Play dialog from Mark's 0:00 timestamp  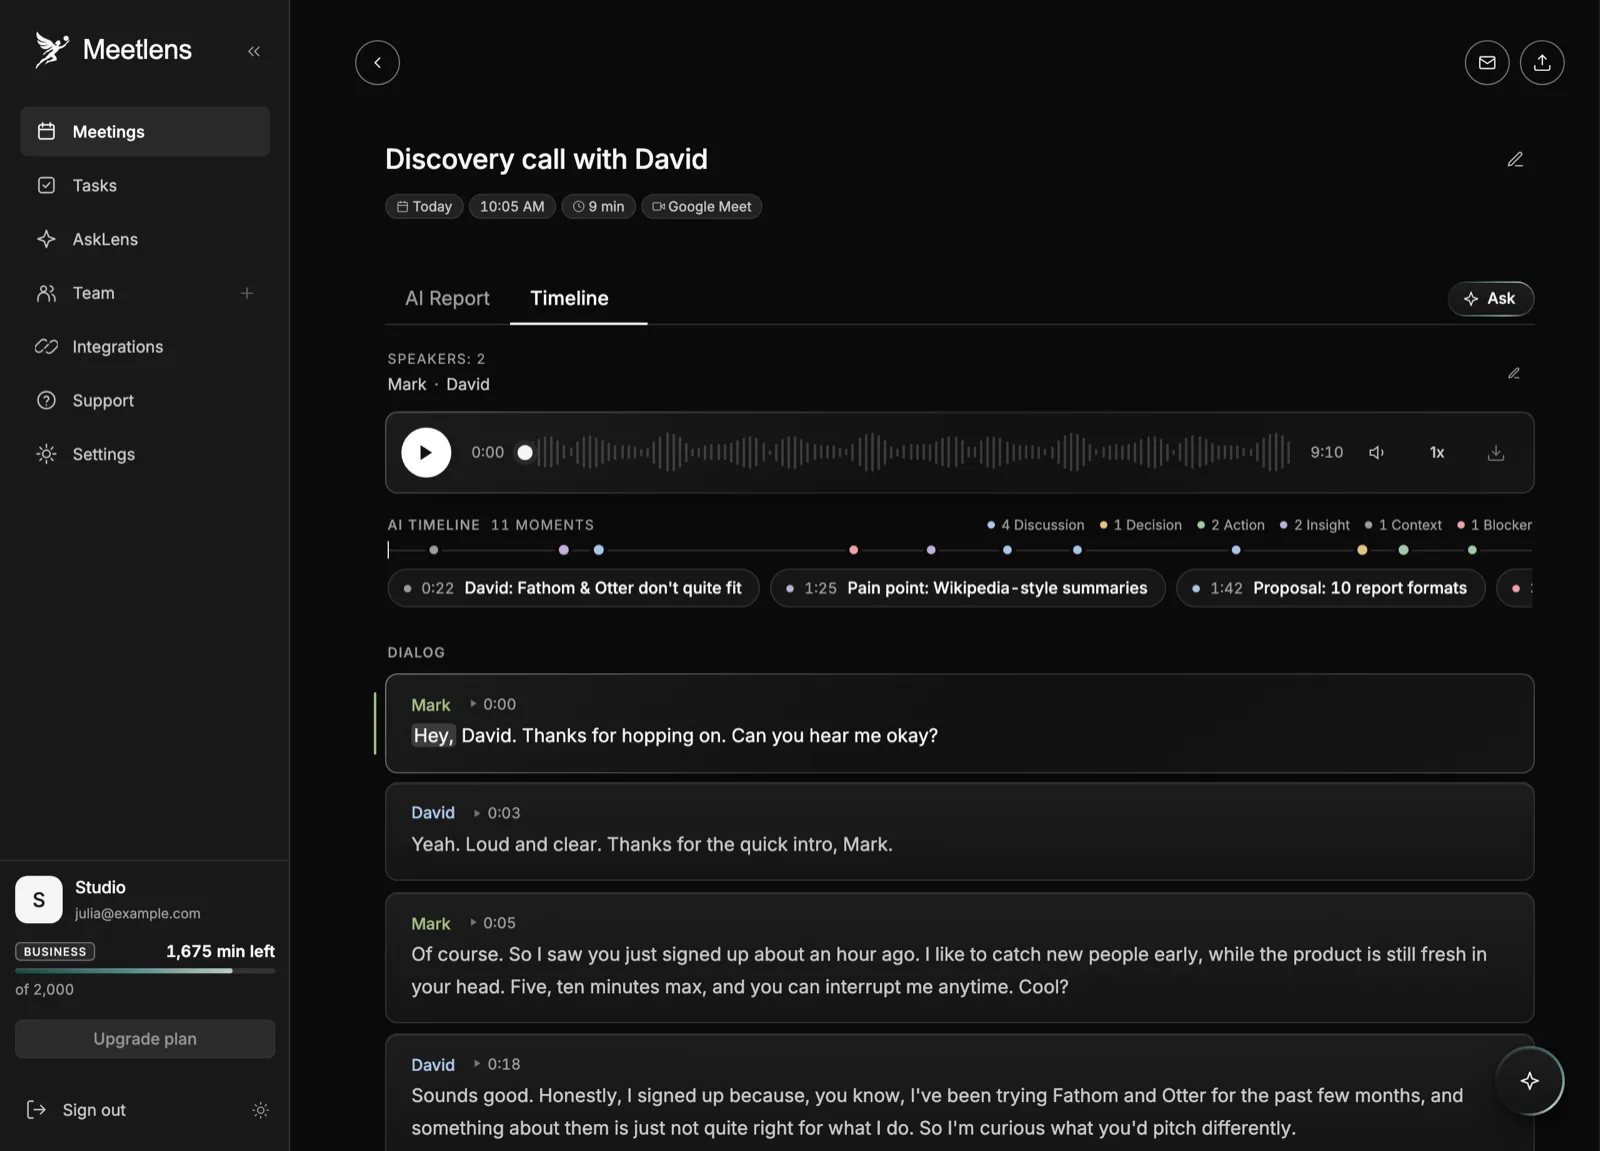493,704
